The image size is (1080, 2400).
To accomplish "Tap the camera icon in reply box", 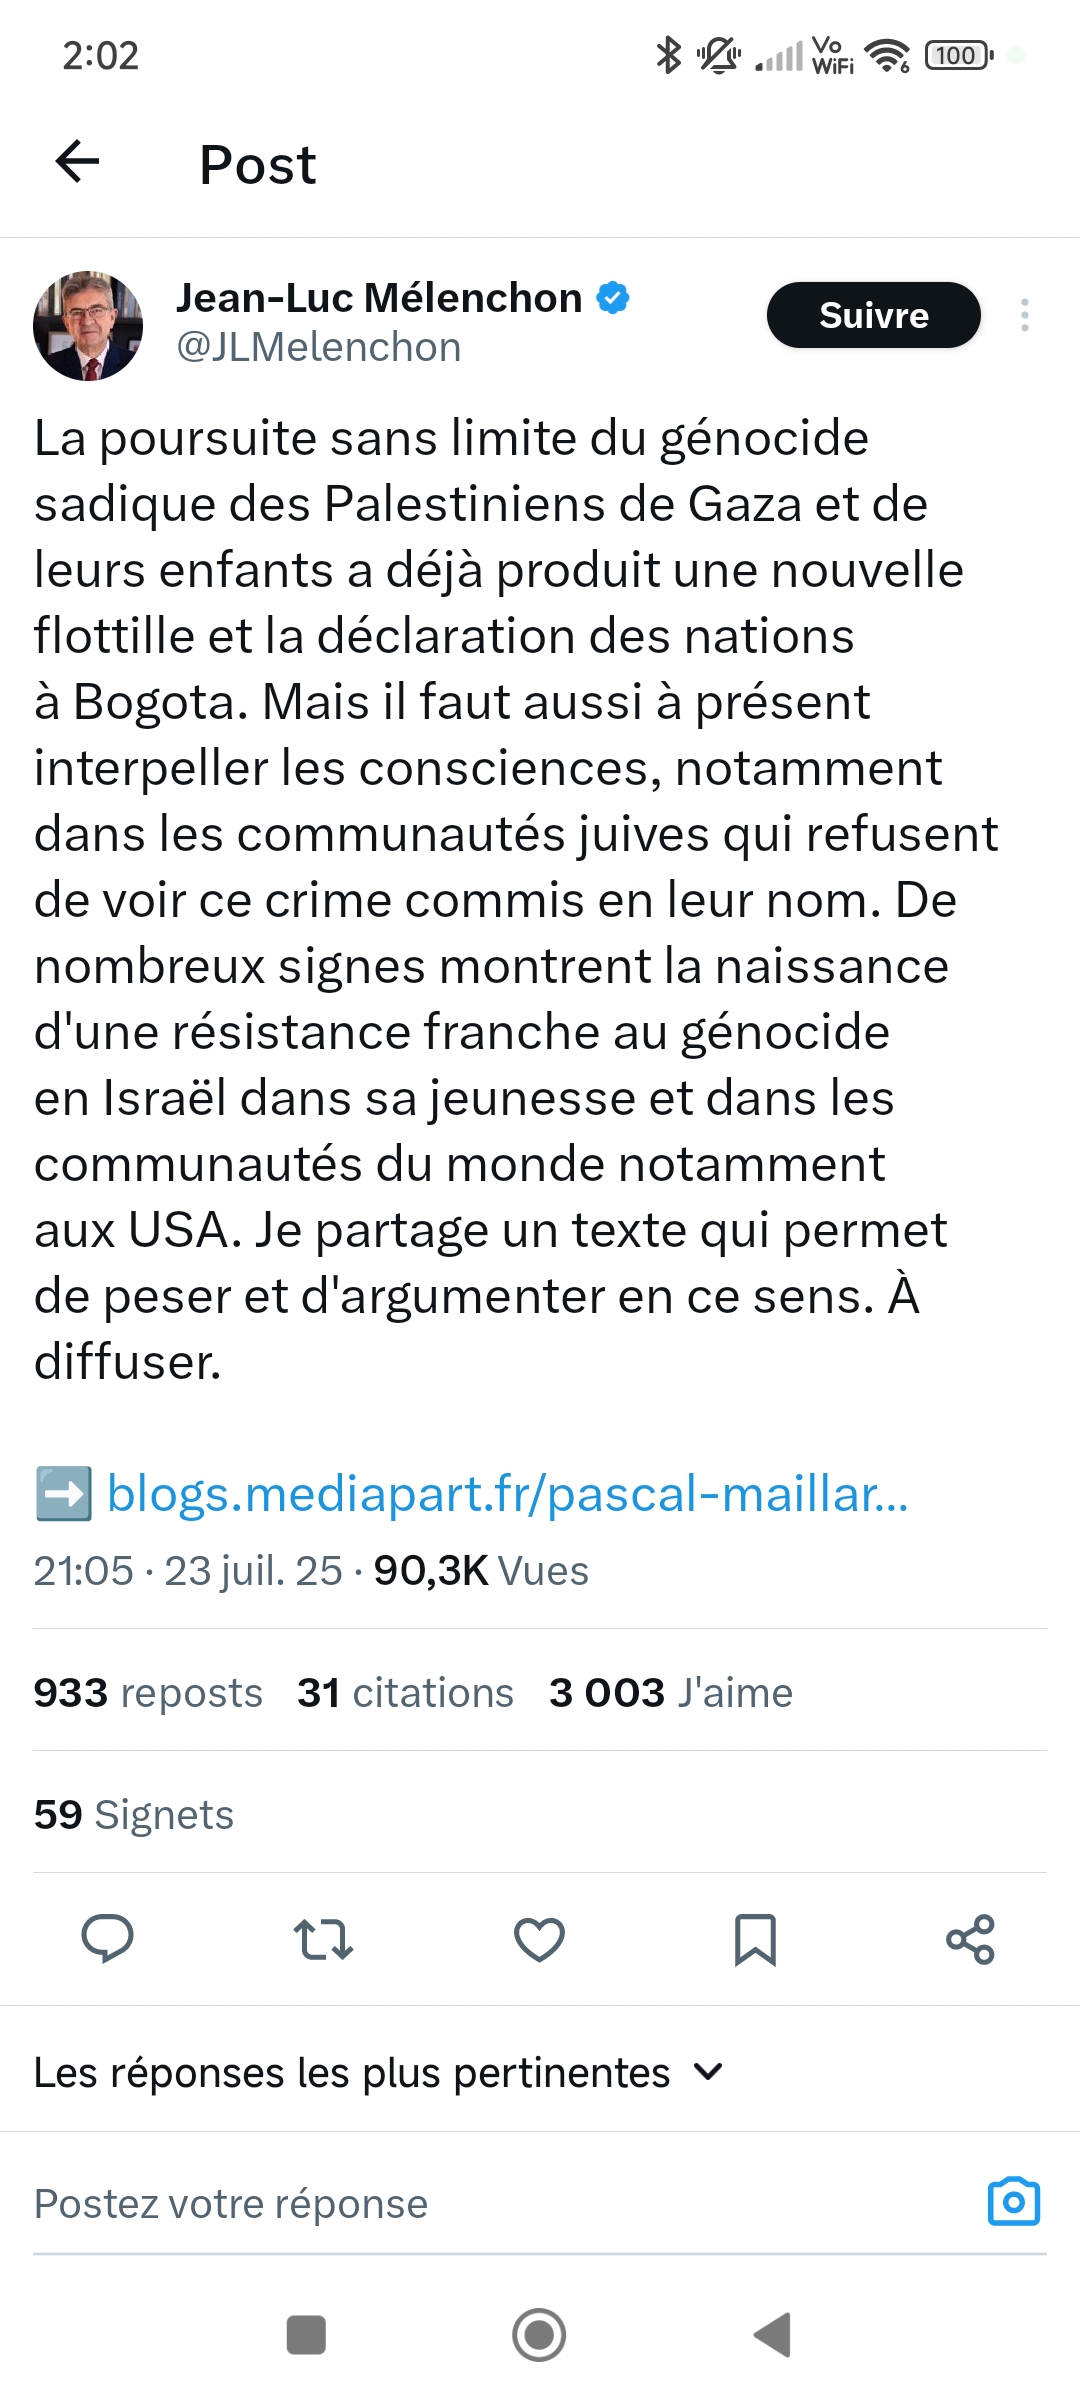I will 1013,2202.
